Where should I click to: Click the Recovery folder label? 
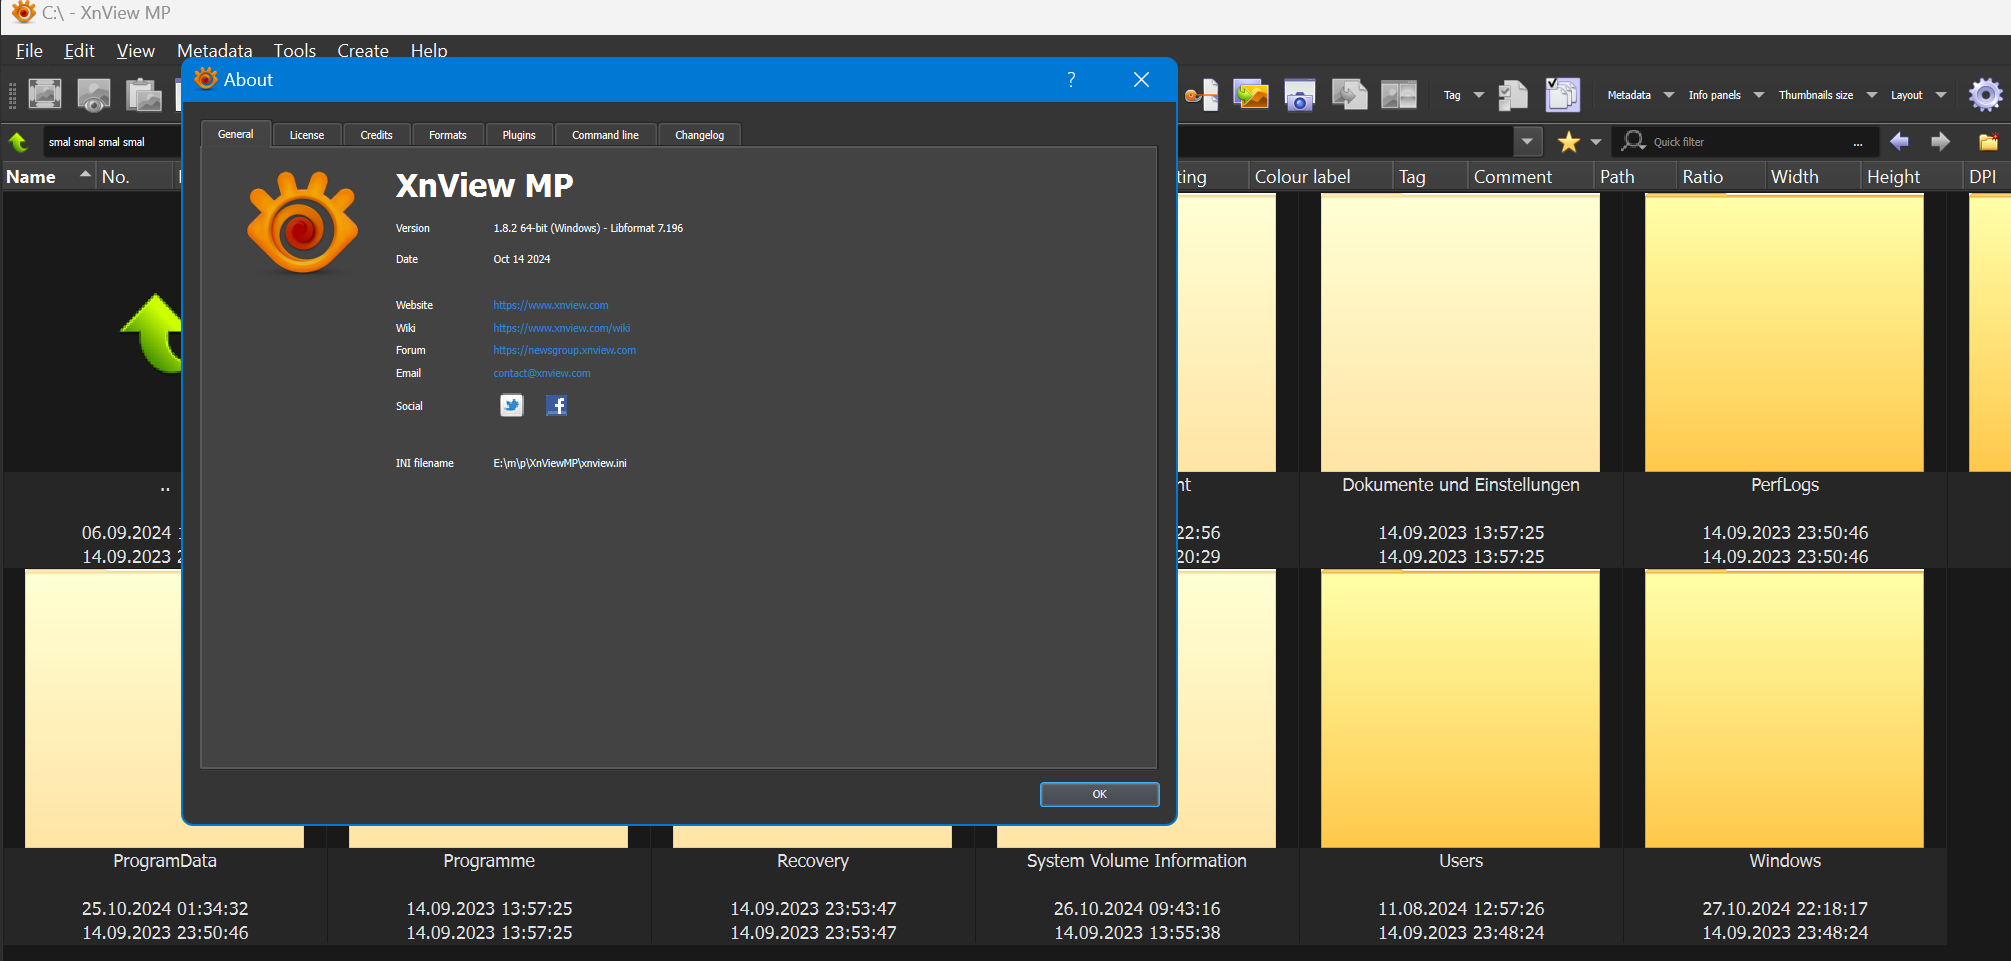pyautogui.click(x=813, y=861)
